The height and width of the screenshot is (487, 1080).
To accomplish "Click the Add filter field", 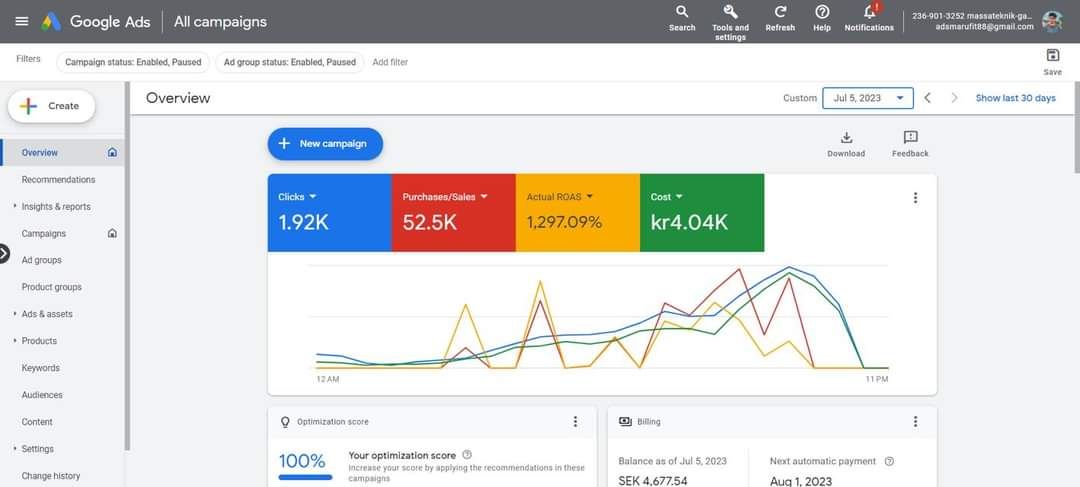I will tap(390, 62).
